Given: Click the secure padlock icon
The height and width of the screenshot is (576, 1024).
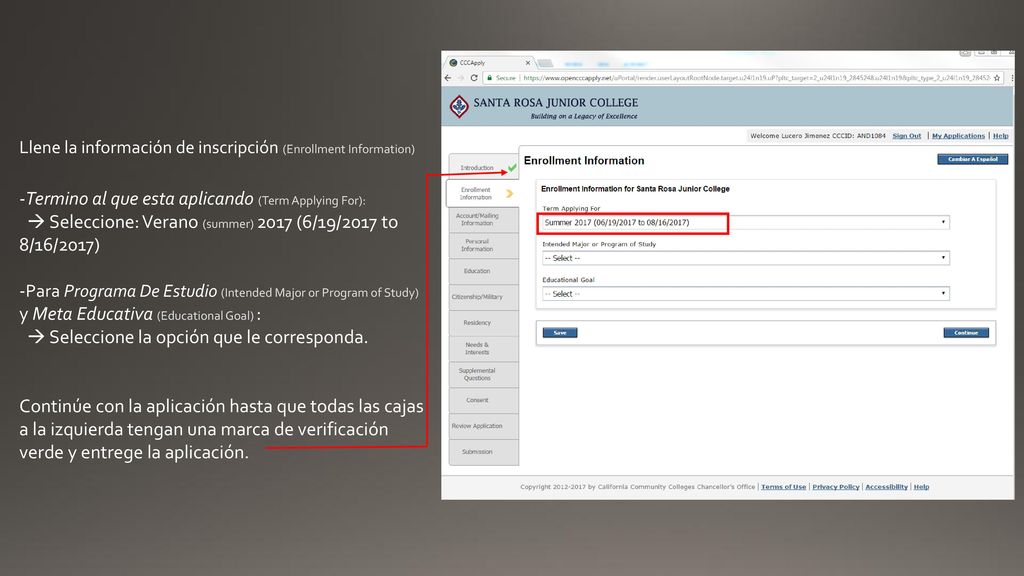Looking at the screenshot, I should pyautogui.click(x=489, y=78).
